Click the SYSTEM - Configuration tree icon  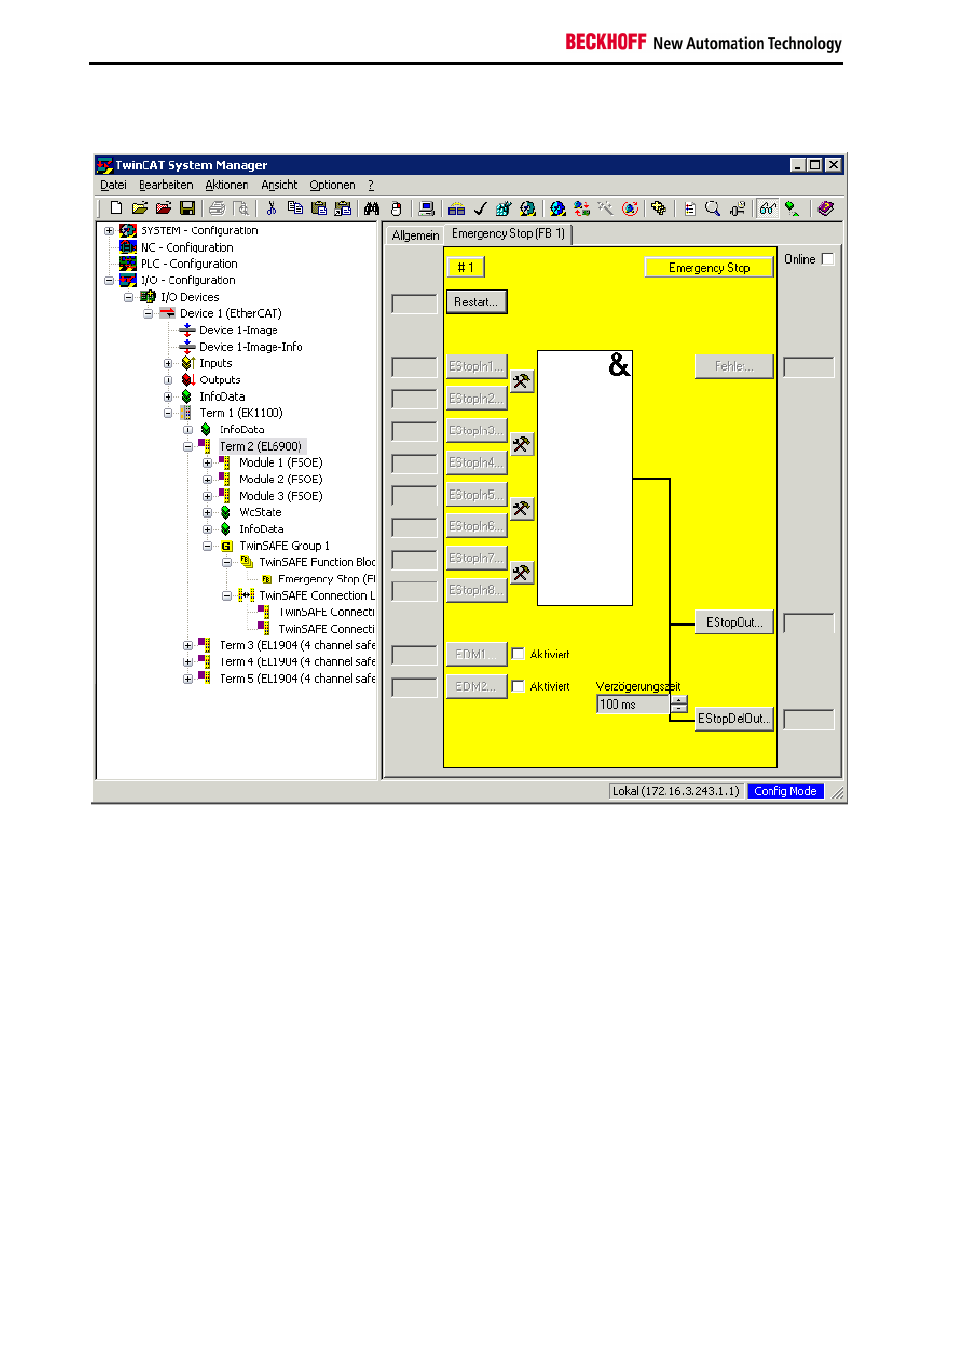(128, 231)
